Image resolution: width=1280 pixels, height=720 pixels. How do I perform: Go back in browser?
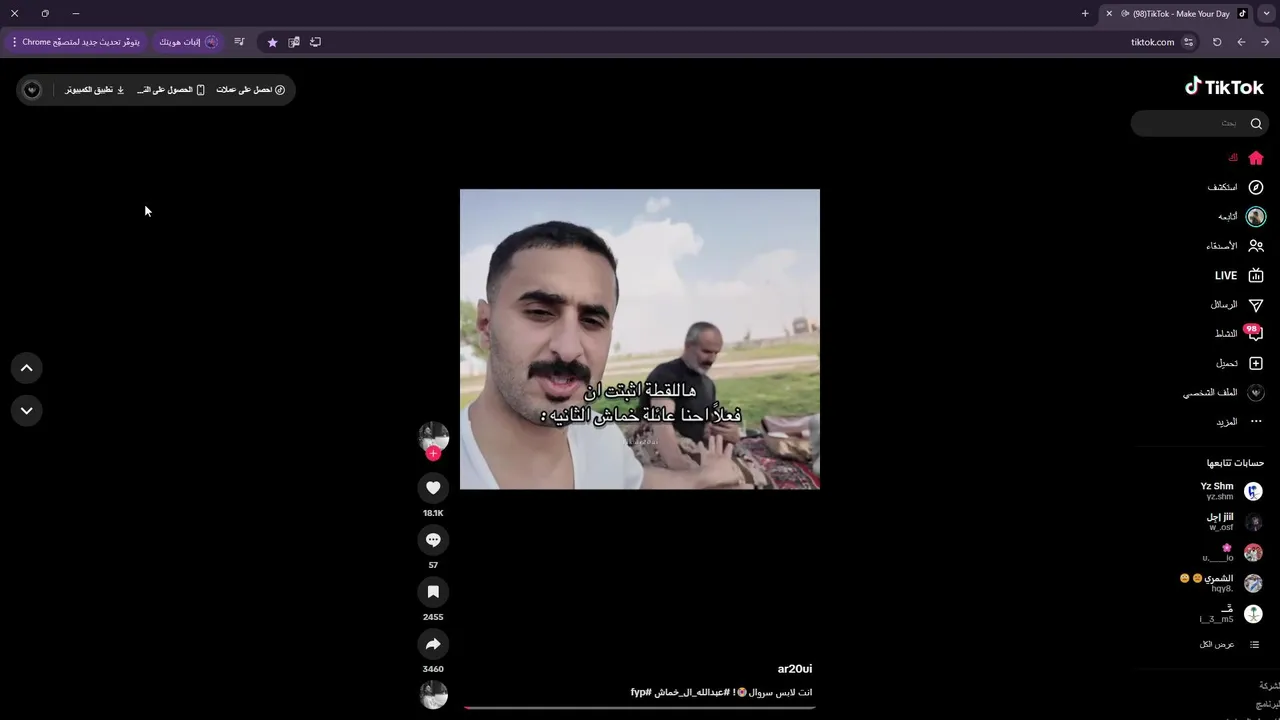point(1241,42)
